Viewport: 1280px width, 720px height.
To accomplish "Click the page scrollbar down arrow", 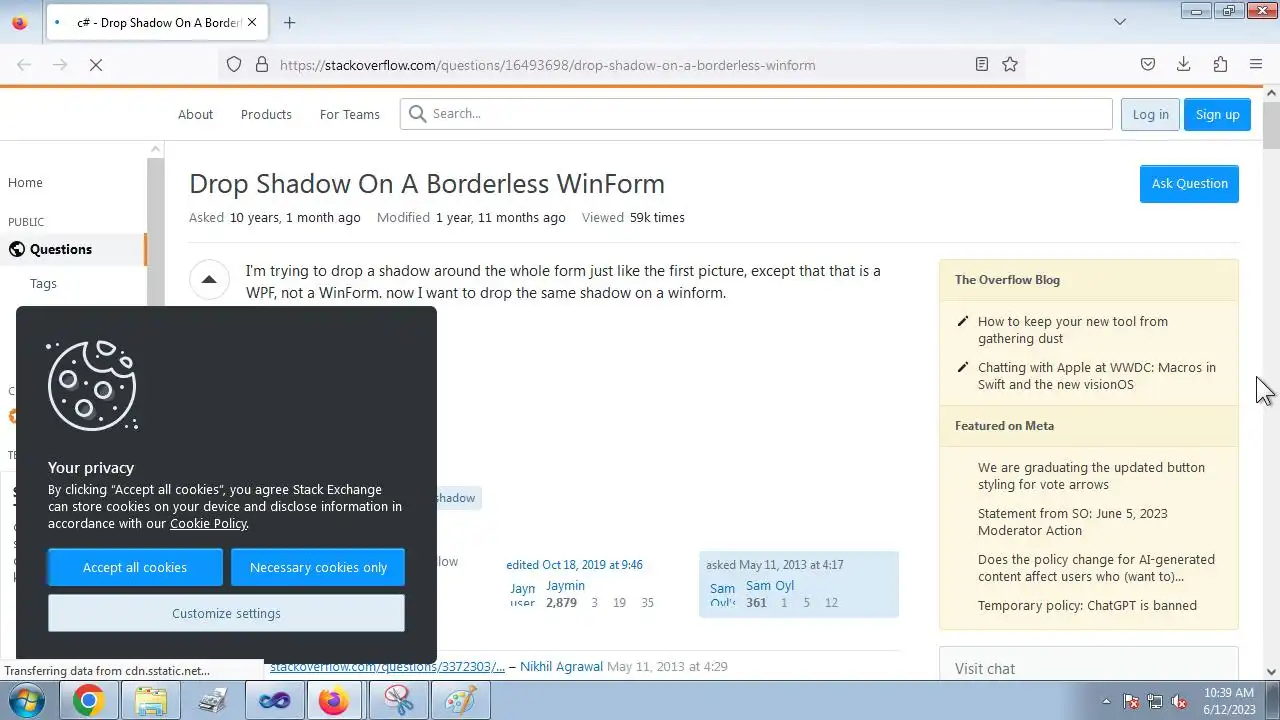I will click(1271, 672).
